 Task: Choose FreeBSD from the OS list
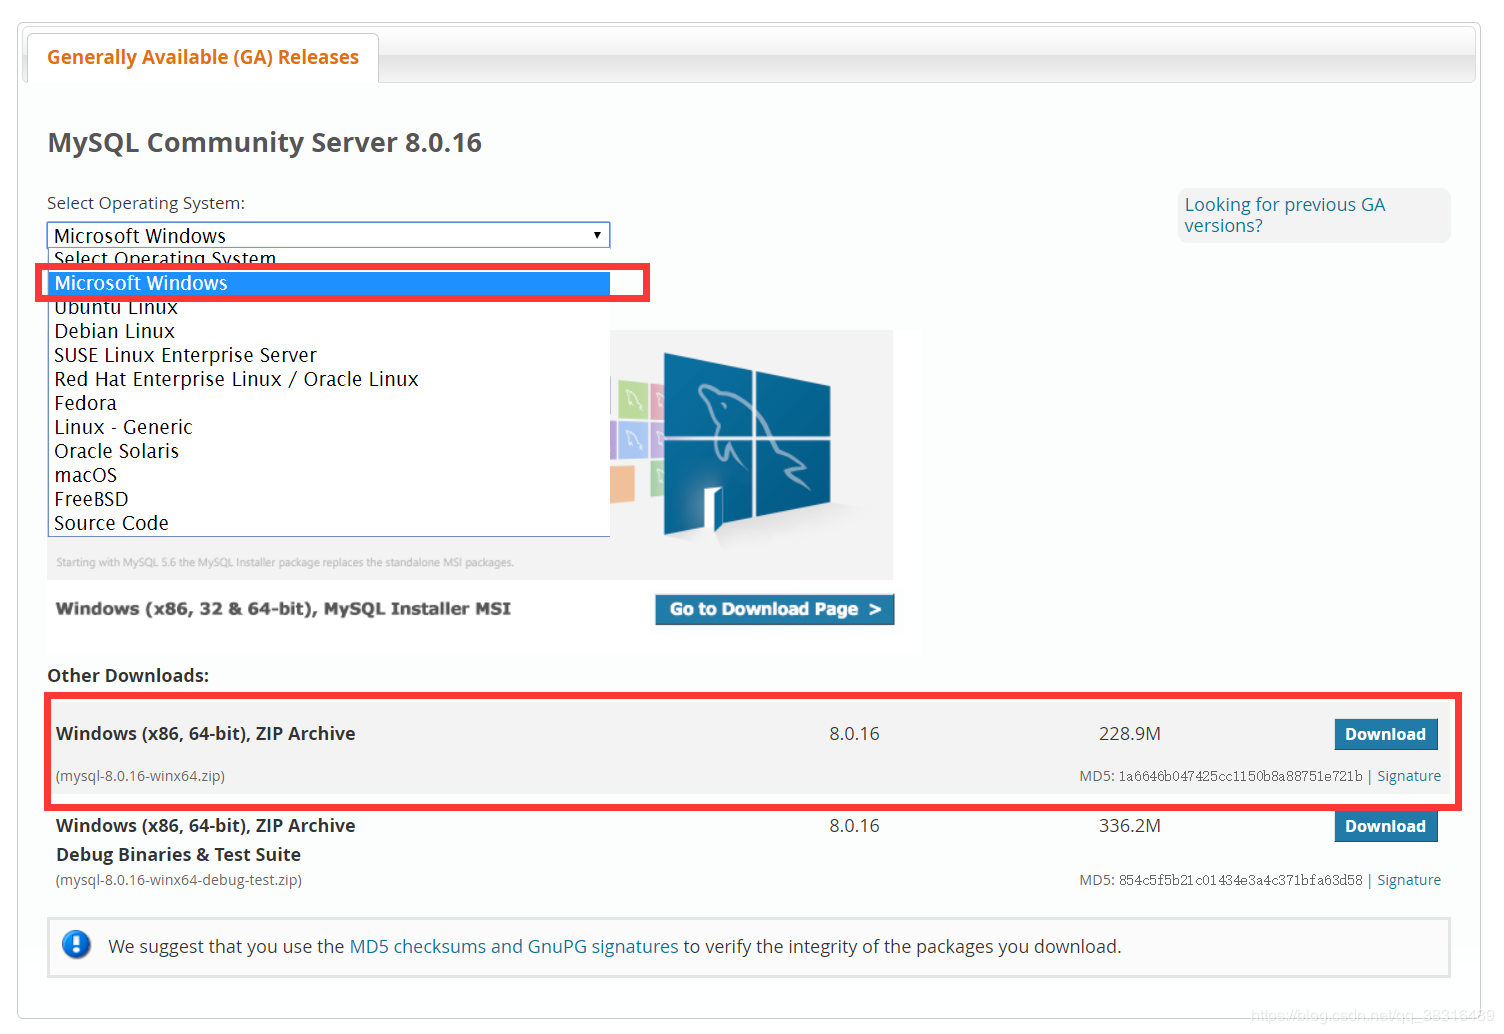pyautogui.click(x=329, y=499)
